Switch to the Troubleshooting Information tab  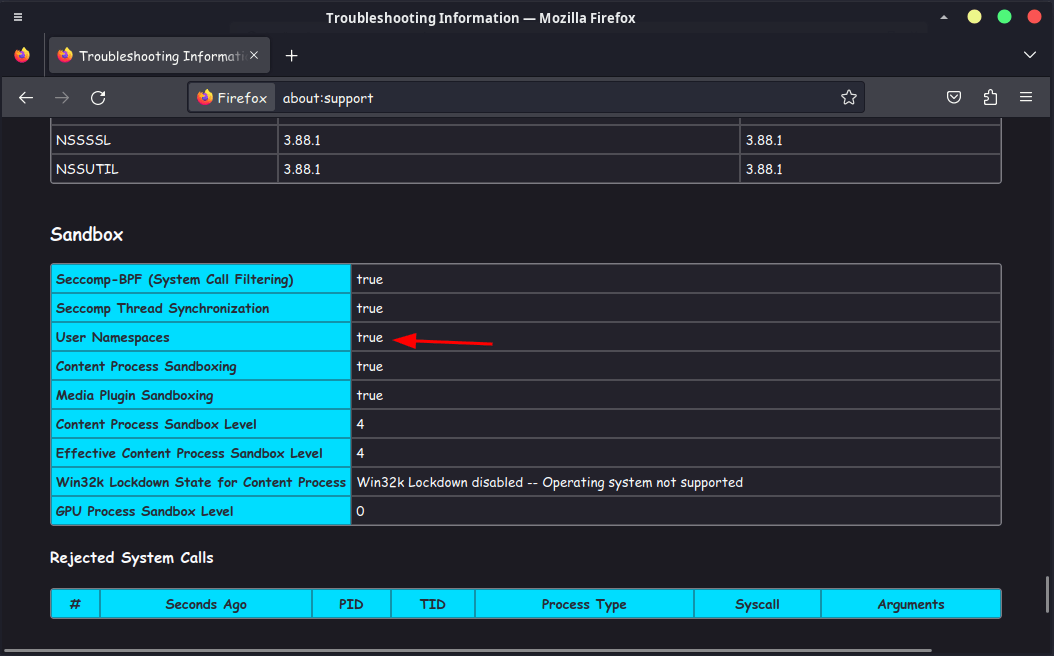coord(150,55)
